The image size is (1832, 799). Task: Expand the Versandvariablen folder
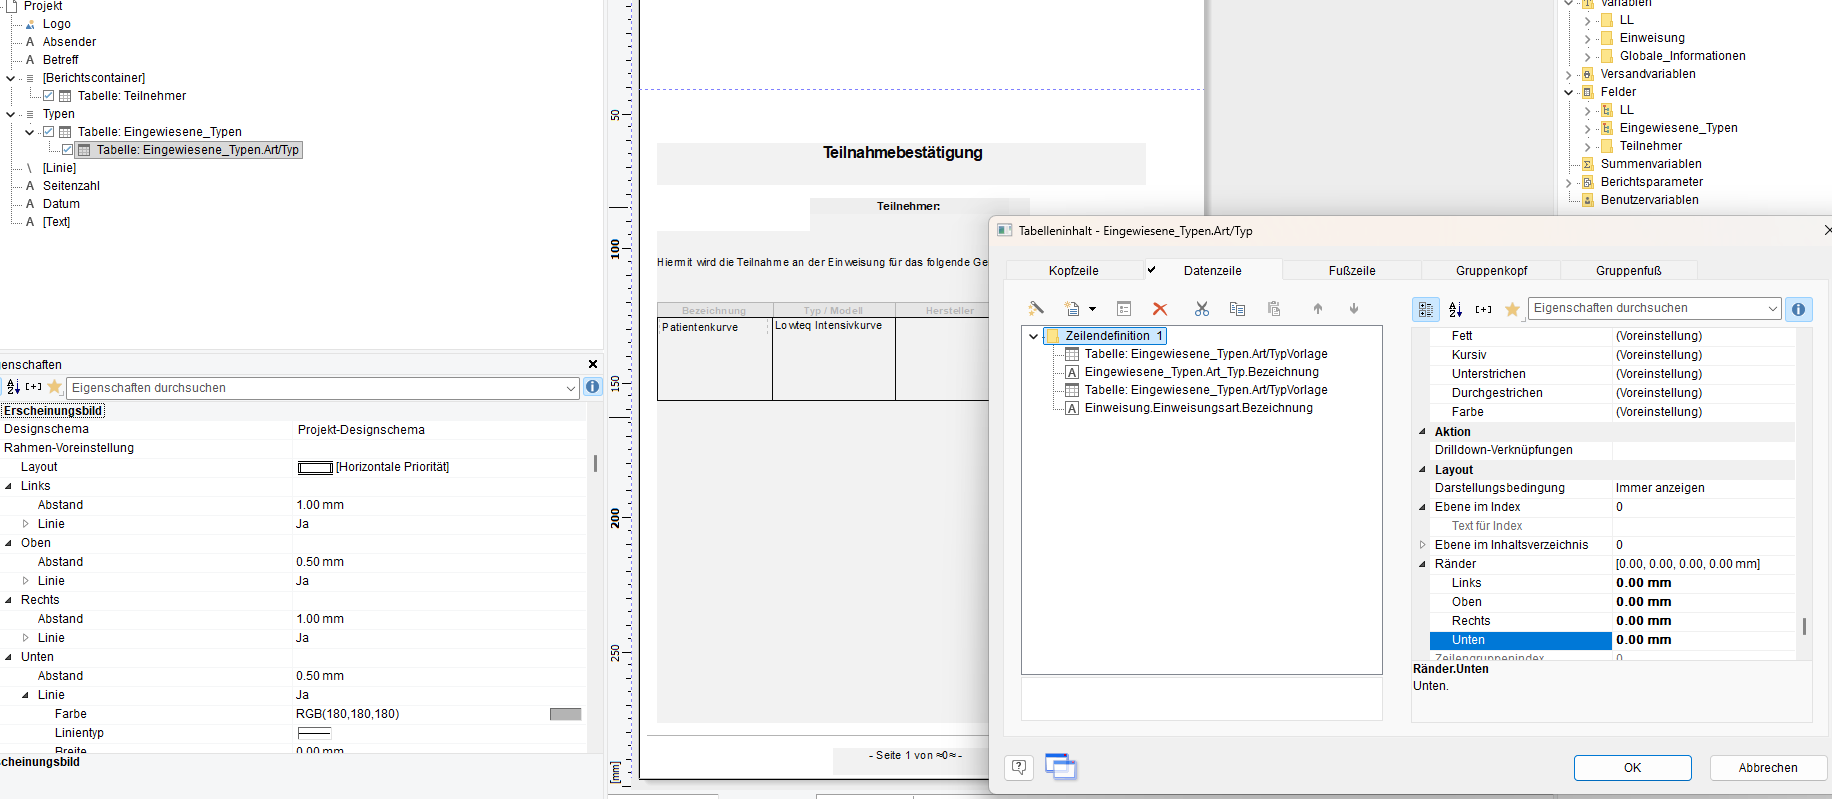[x=1568, y=74]
